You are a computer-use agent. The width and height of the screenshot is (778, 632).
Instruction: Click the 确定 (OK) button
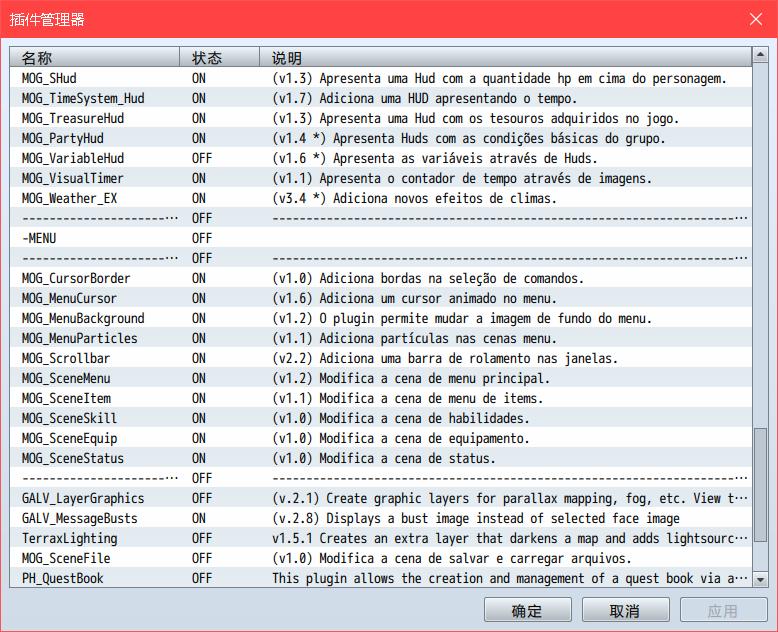tap(527, 610)
